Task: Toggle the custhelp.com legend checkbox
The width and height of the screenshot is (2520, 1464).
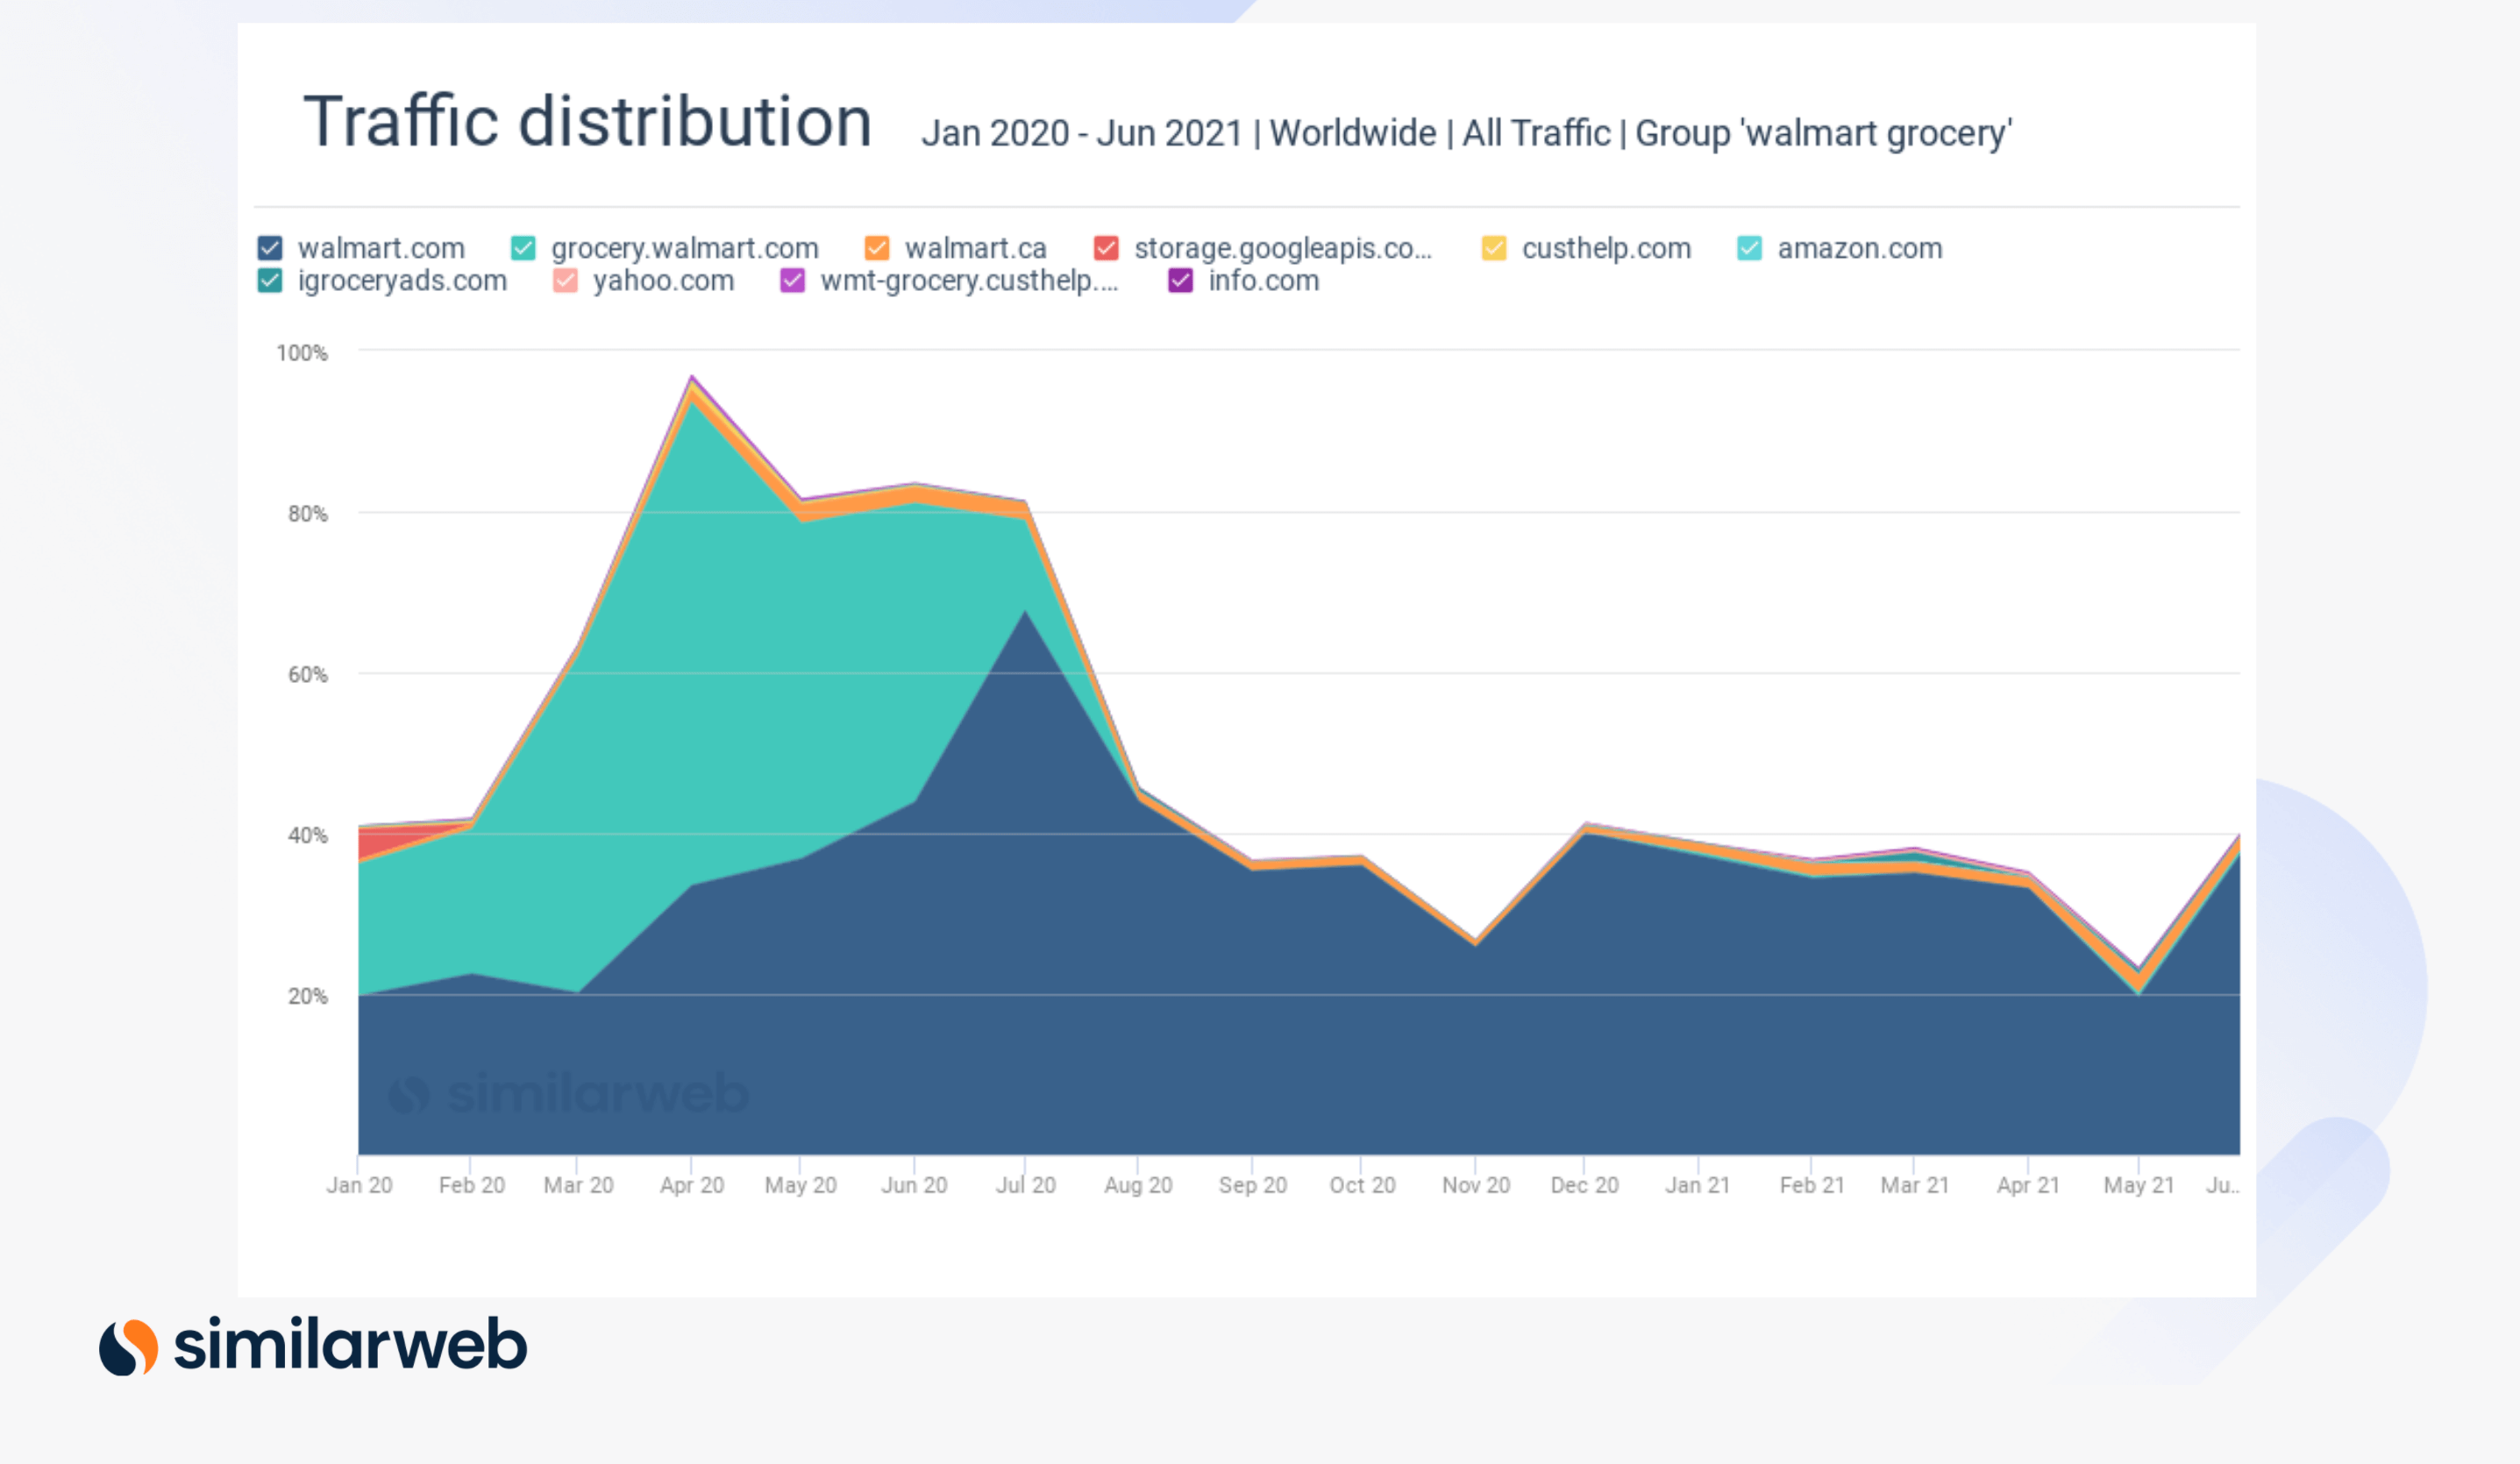Action: (1494, 248)
